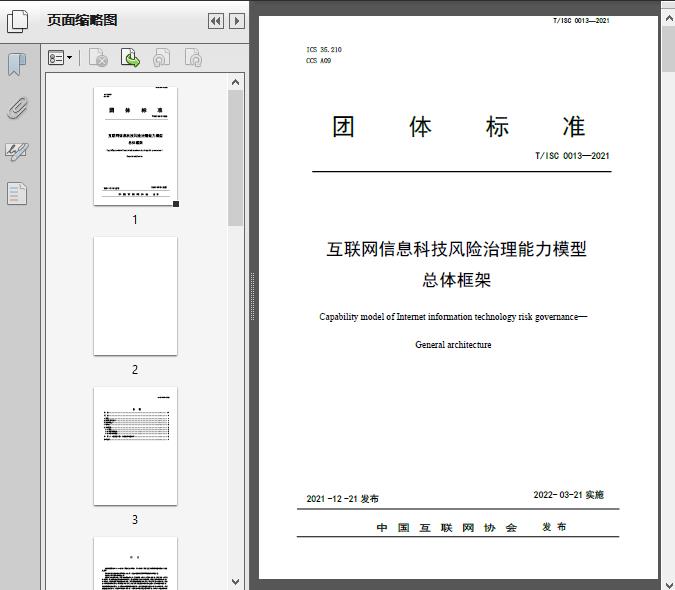Select blank page 2 thumbnail
The width and height of the screenshot is (675, 590).
pyautogui.click(x=135, y=296)
